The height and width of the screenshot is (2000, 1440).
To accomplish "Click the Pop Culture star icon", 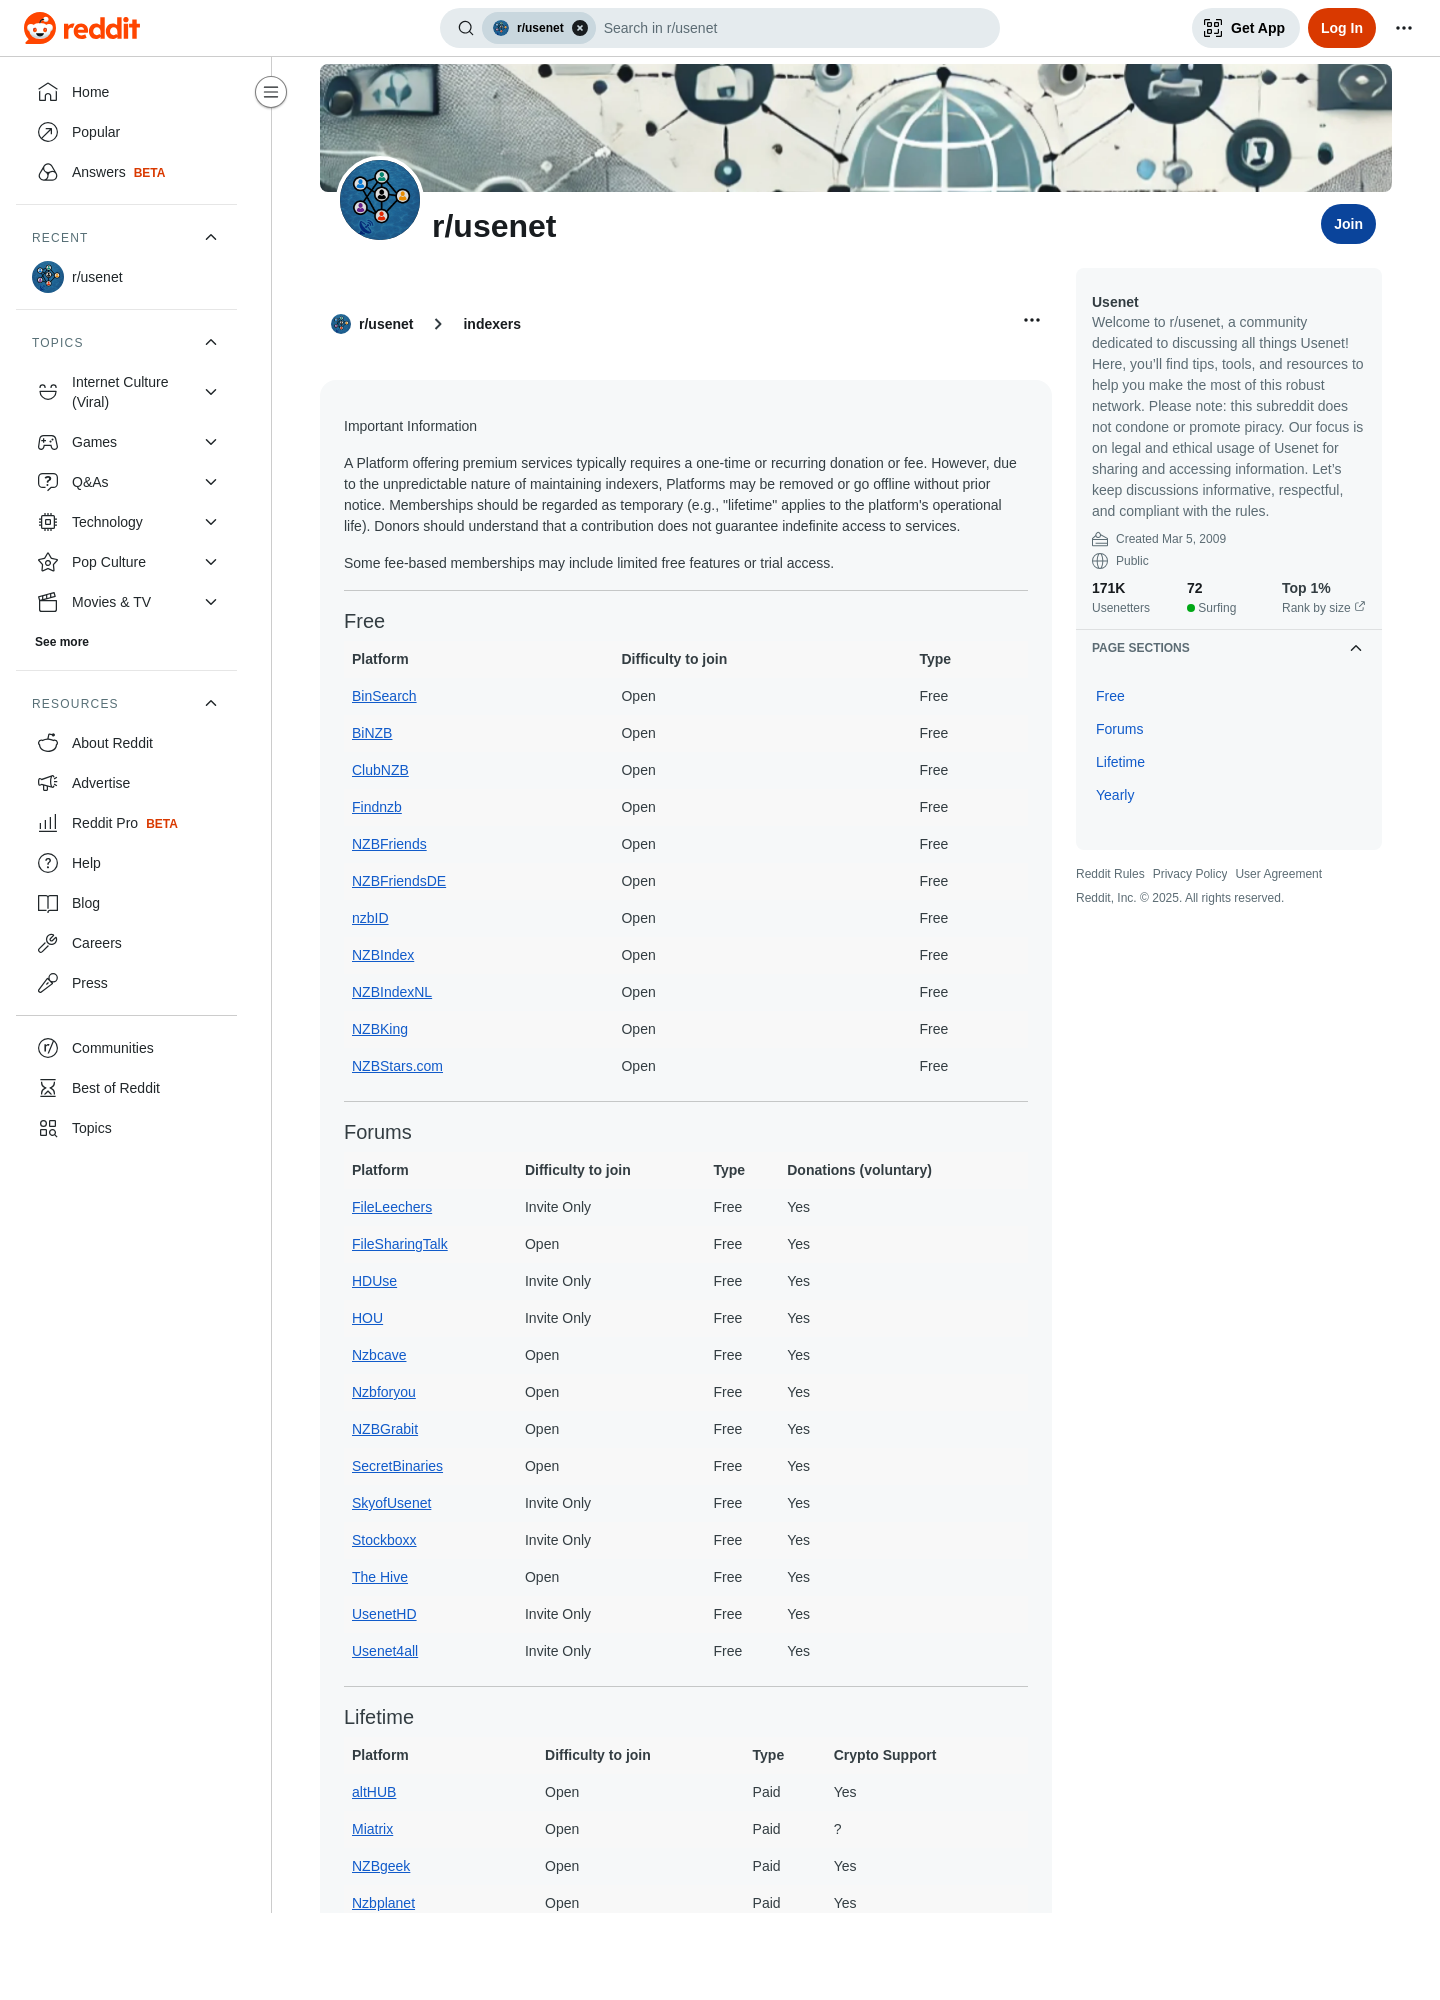I will tap(48, 562).
